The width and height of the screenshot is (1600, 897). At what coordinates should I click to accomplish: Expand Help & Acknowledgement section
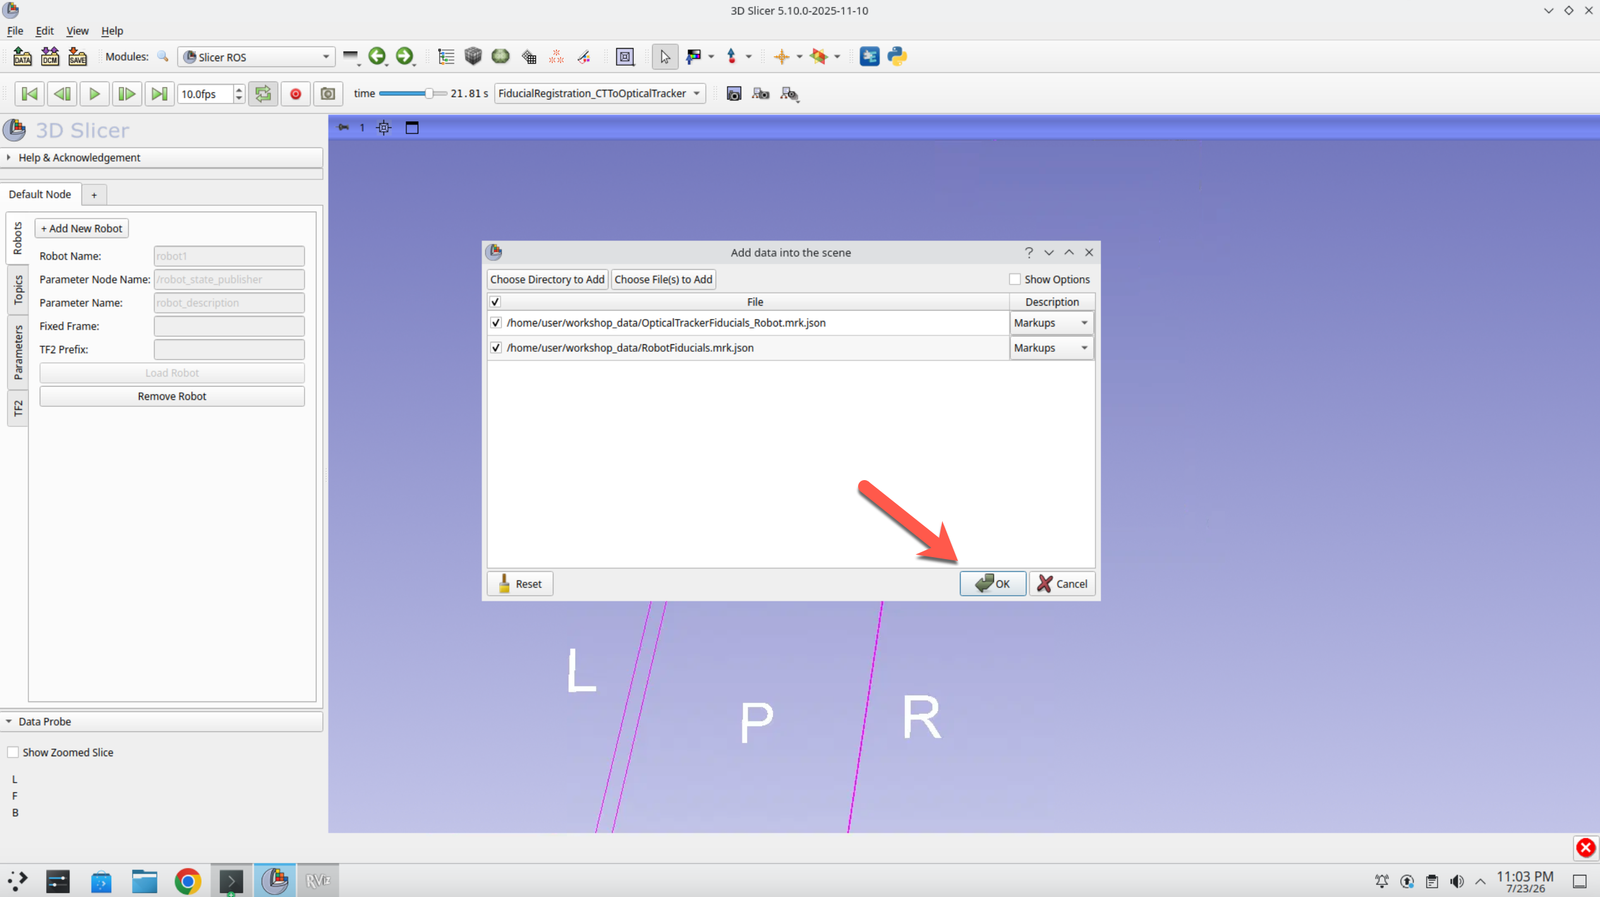click(161, 158)
